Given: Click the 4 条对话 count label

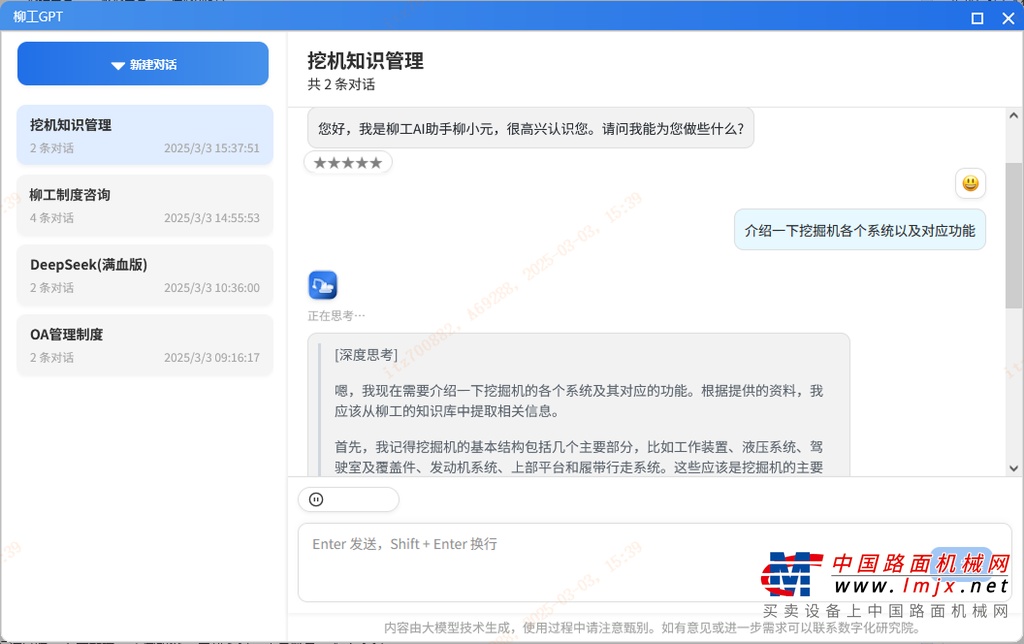Looking at the screenshot, I should click(52, 217).
